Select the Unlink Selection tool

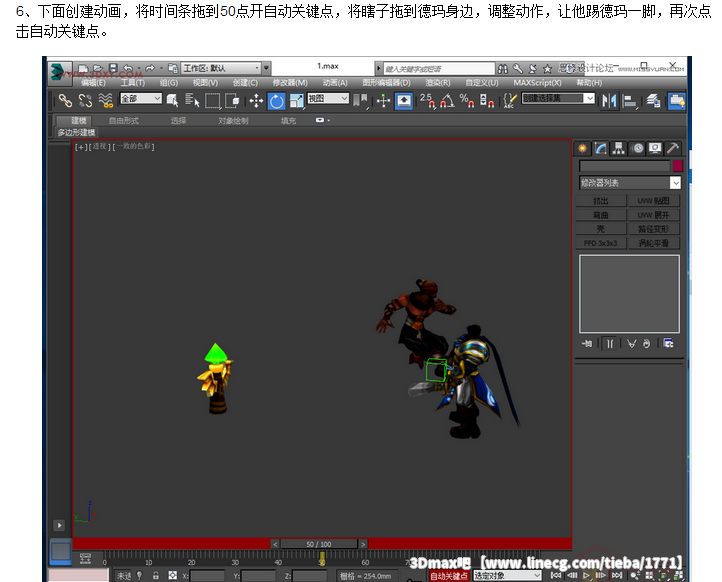pyautogui.click(x=85, y=100)
